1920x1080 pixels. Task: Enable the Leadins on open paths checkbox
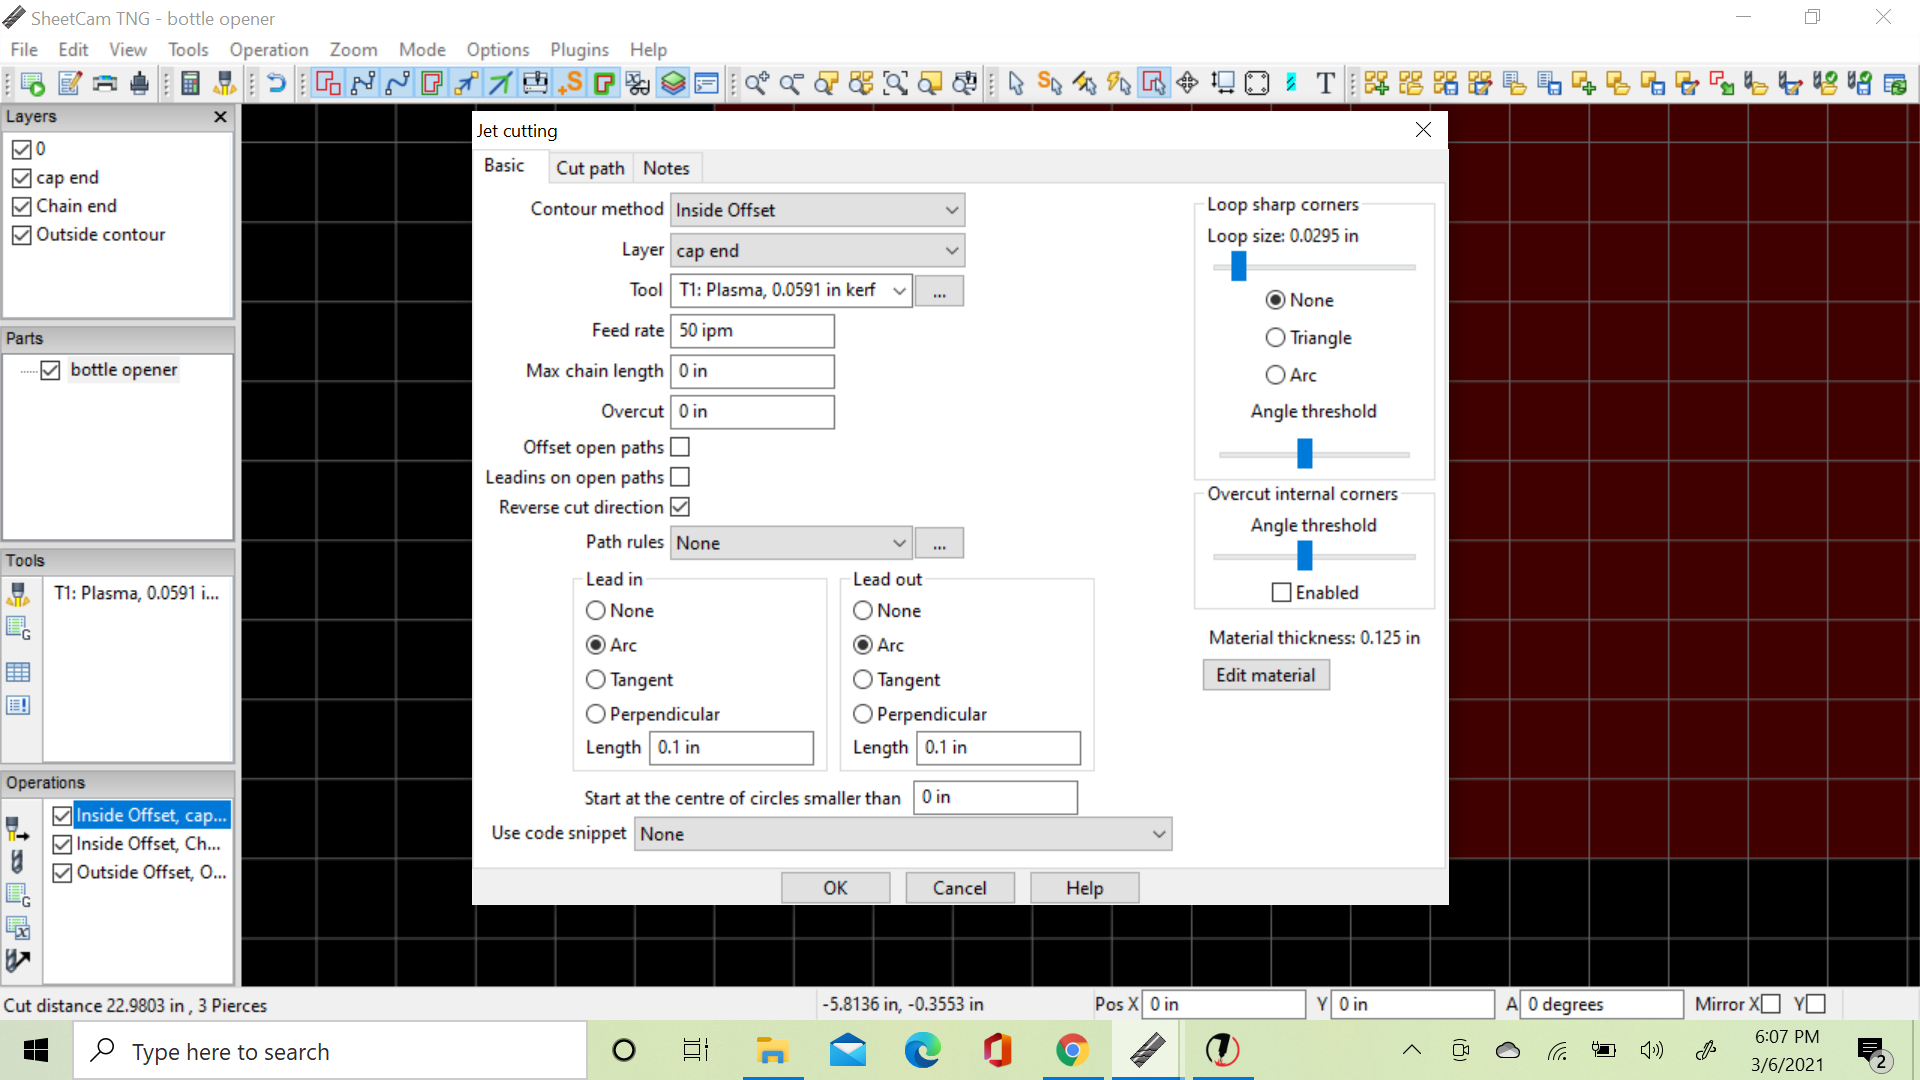(x=680, y=477)
